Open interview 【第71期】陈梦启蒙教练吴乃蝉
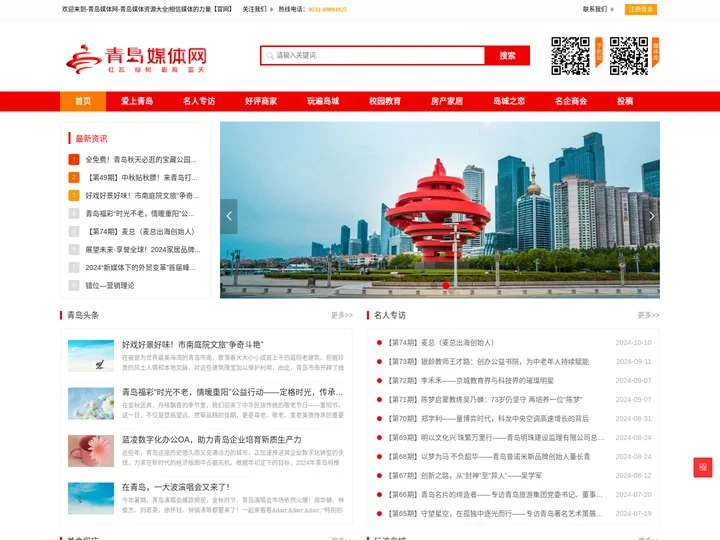The image size is (720, 540). [x=484, y=399]
